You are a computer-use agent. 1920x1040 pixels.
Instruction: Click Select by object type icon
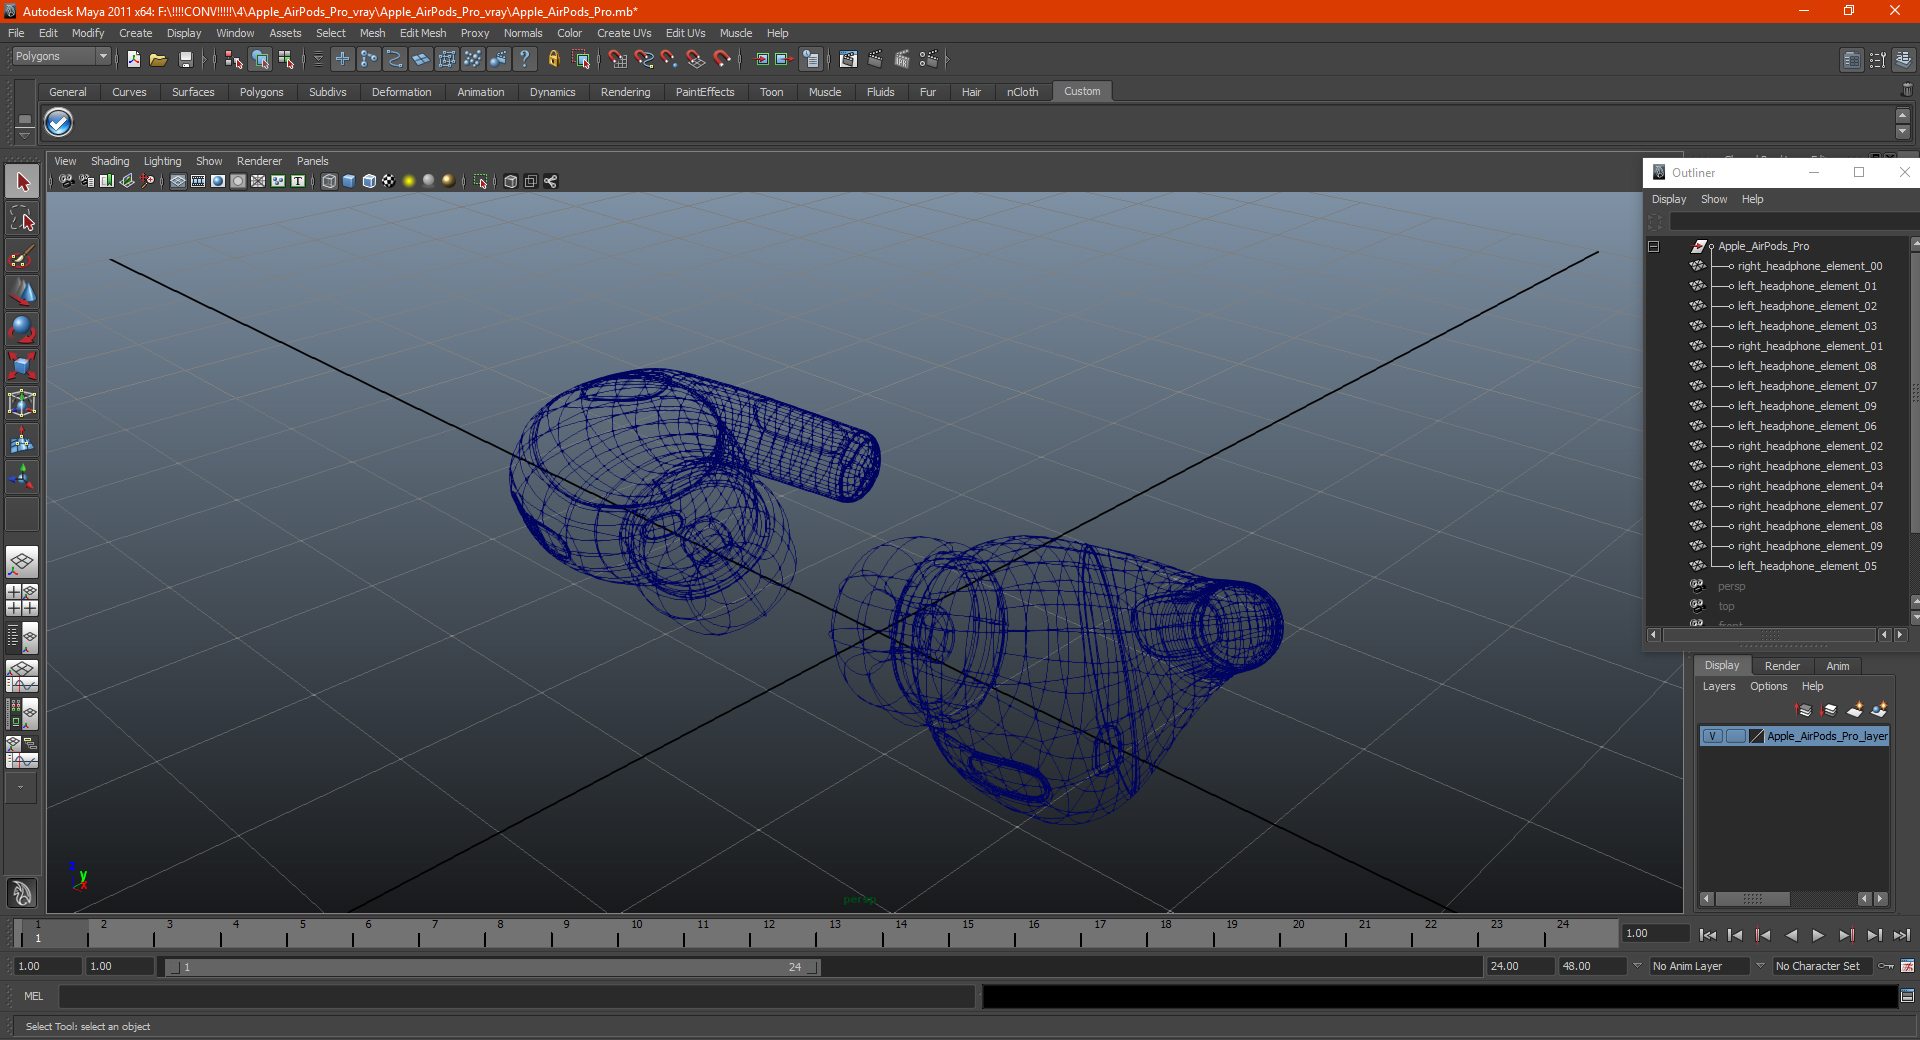[x=260, y=60]
